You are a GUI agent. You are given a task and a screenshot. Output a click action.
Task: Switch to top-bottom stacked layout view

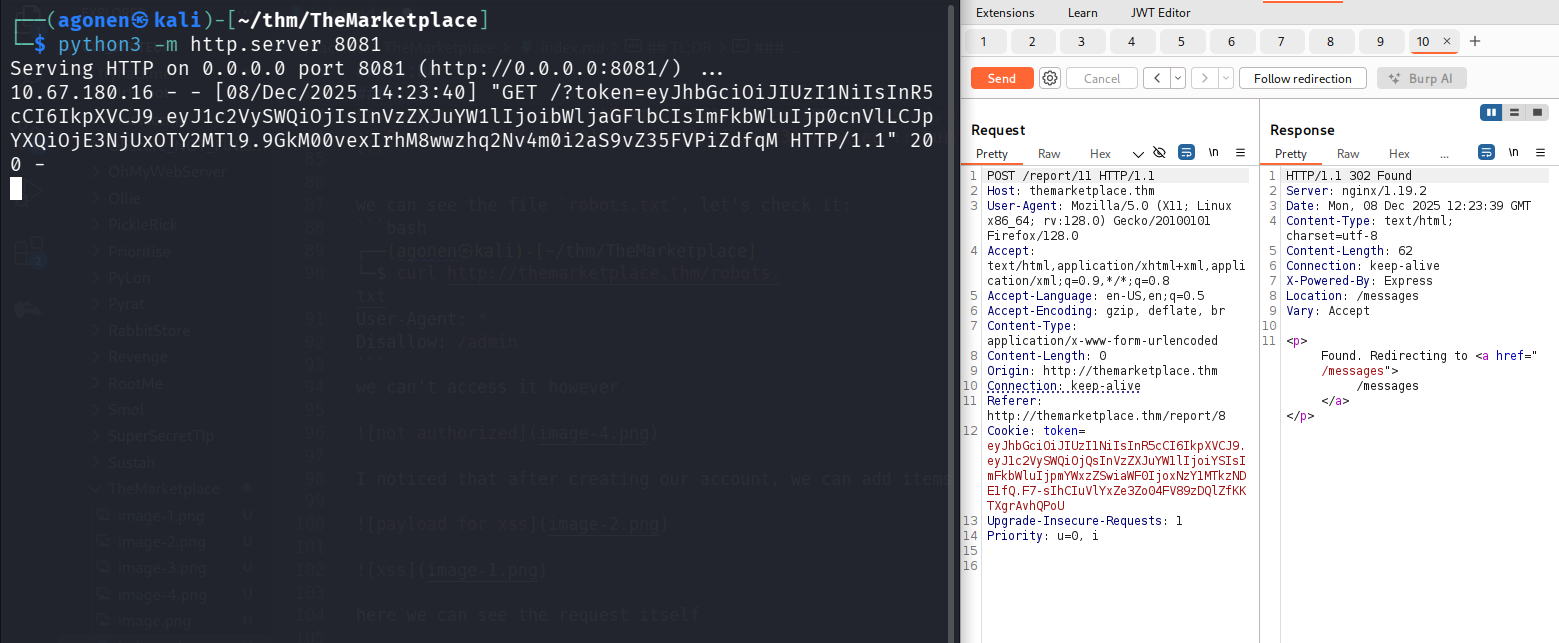tap(1515, 112)
